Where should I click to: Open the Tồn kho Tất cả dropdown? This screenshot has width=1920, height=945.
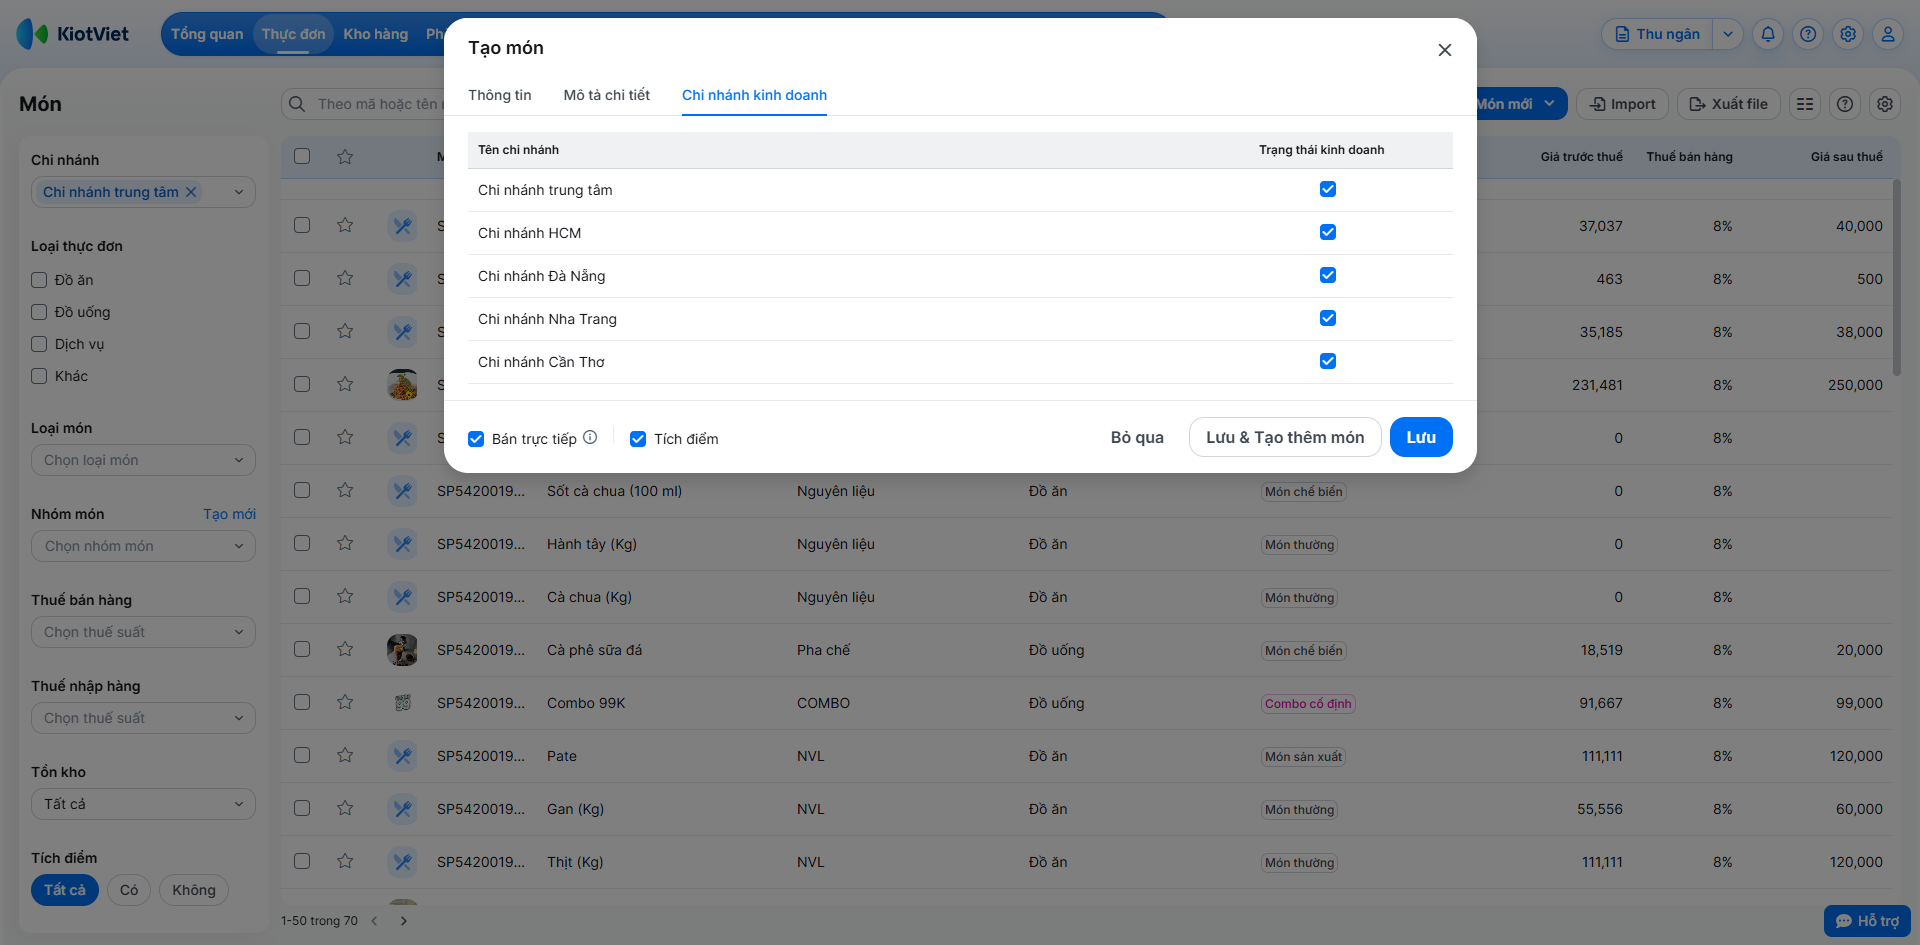pos(143,804)
